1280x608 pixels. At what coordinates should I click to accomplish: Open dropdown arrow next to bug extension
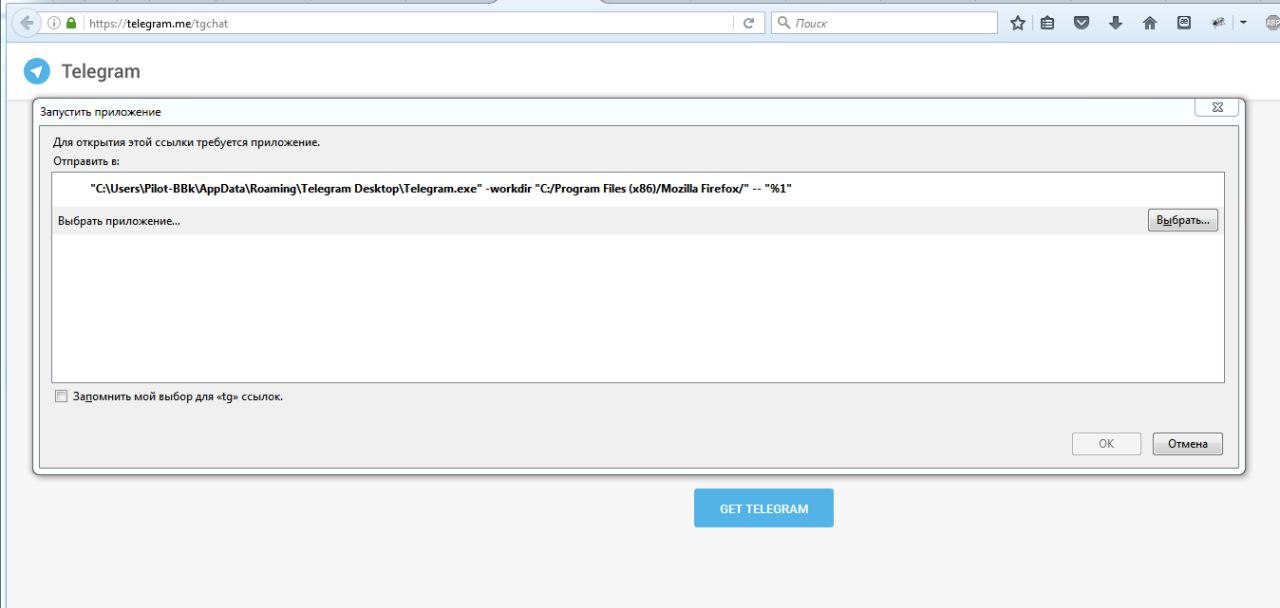(x=1243, y=23)
